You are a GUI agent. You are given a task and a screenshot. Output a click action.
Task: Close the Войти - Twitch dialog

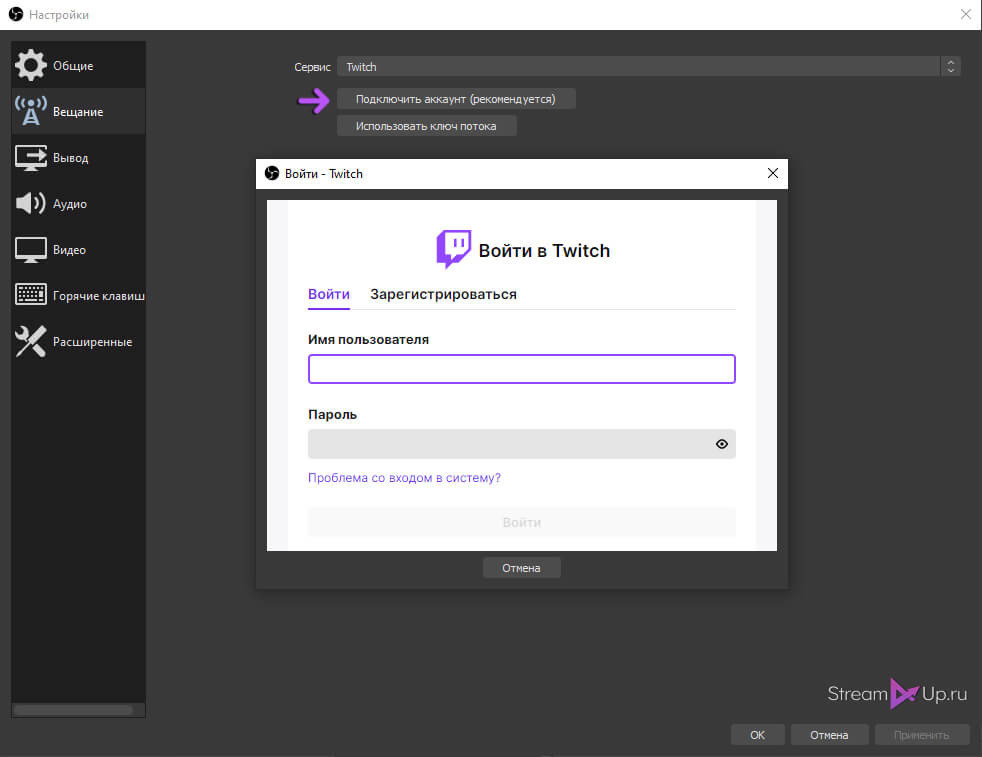(x=773, y=173)
